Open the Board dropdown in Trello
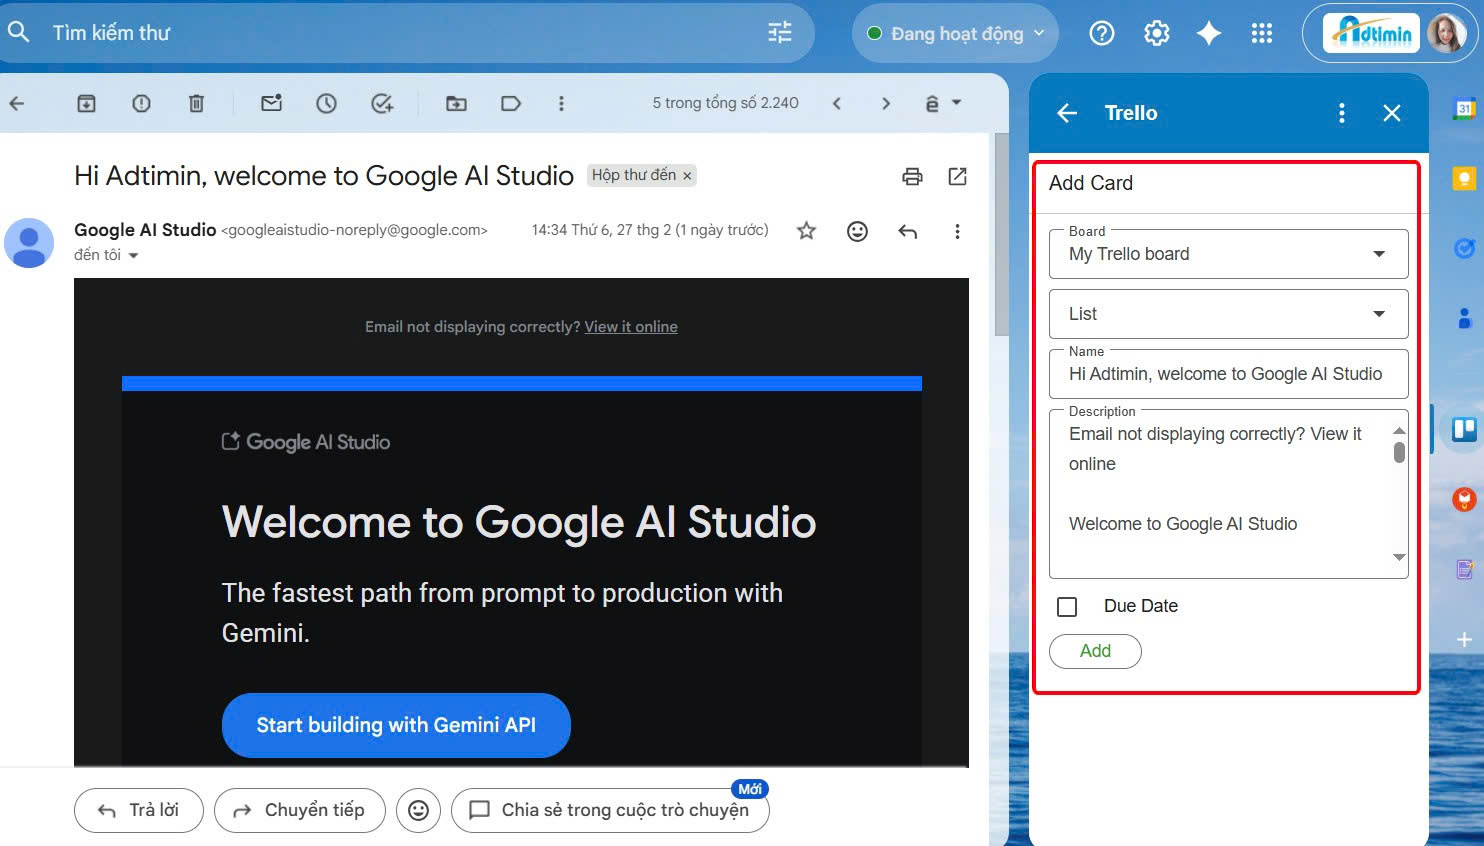 (x=1228, y=254)
